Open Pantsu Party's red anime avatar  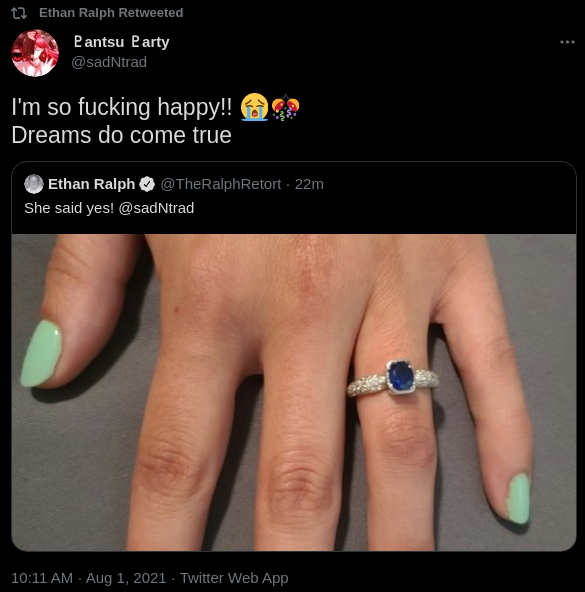[x=35, y=53]
